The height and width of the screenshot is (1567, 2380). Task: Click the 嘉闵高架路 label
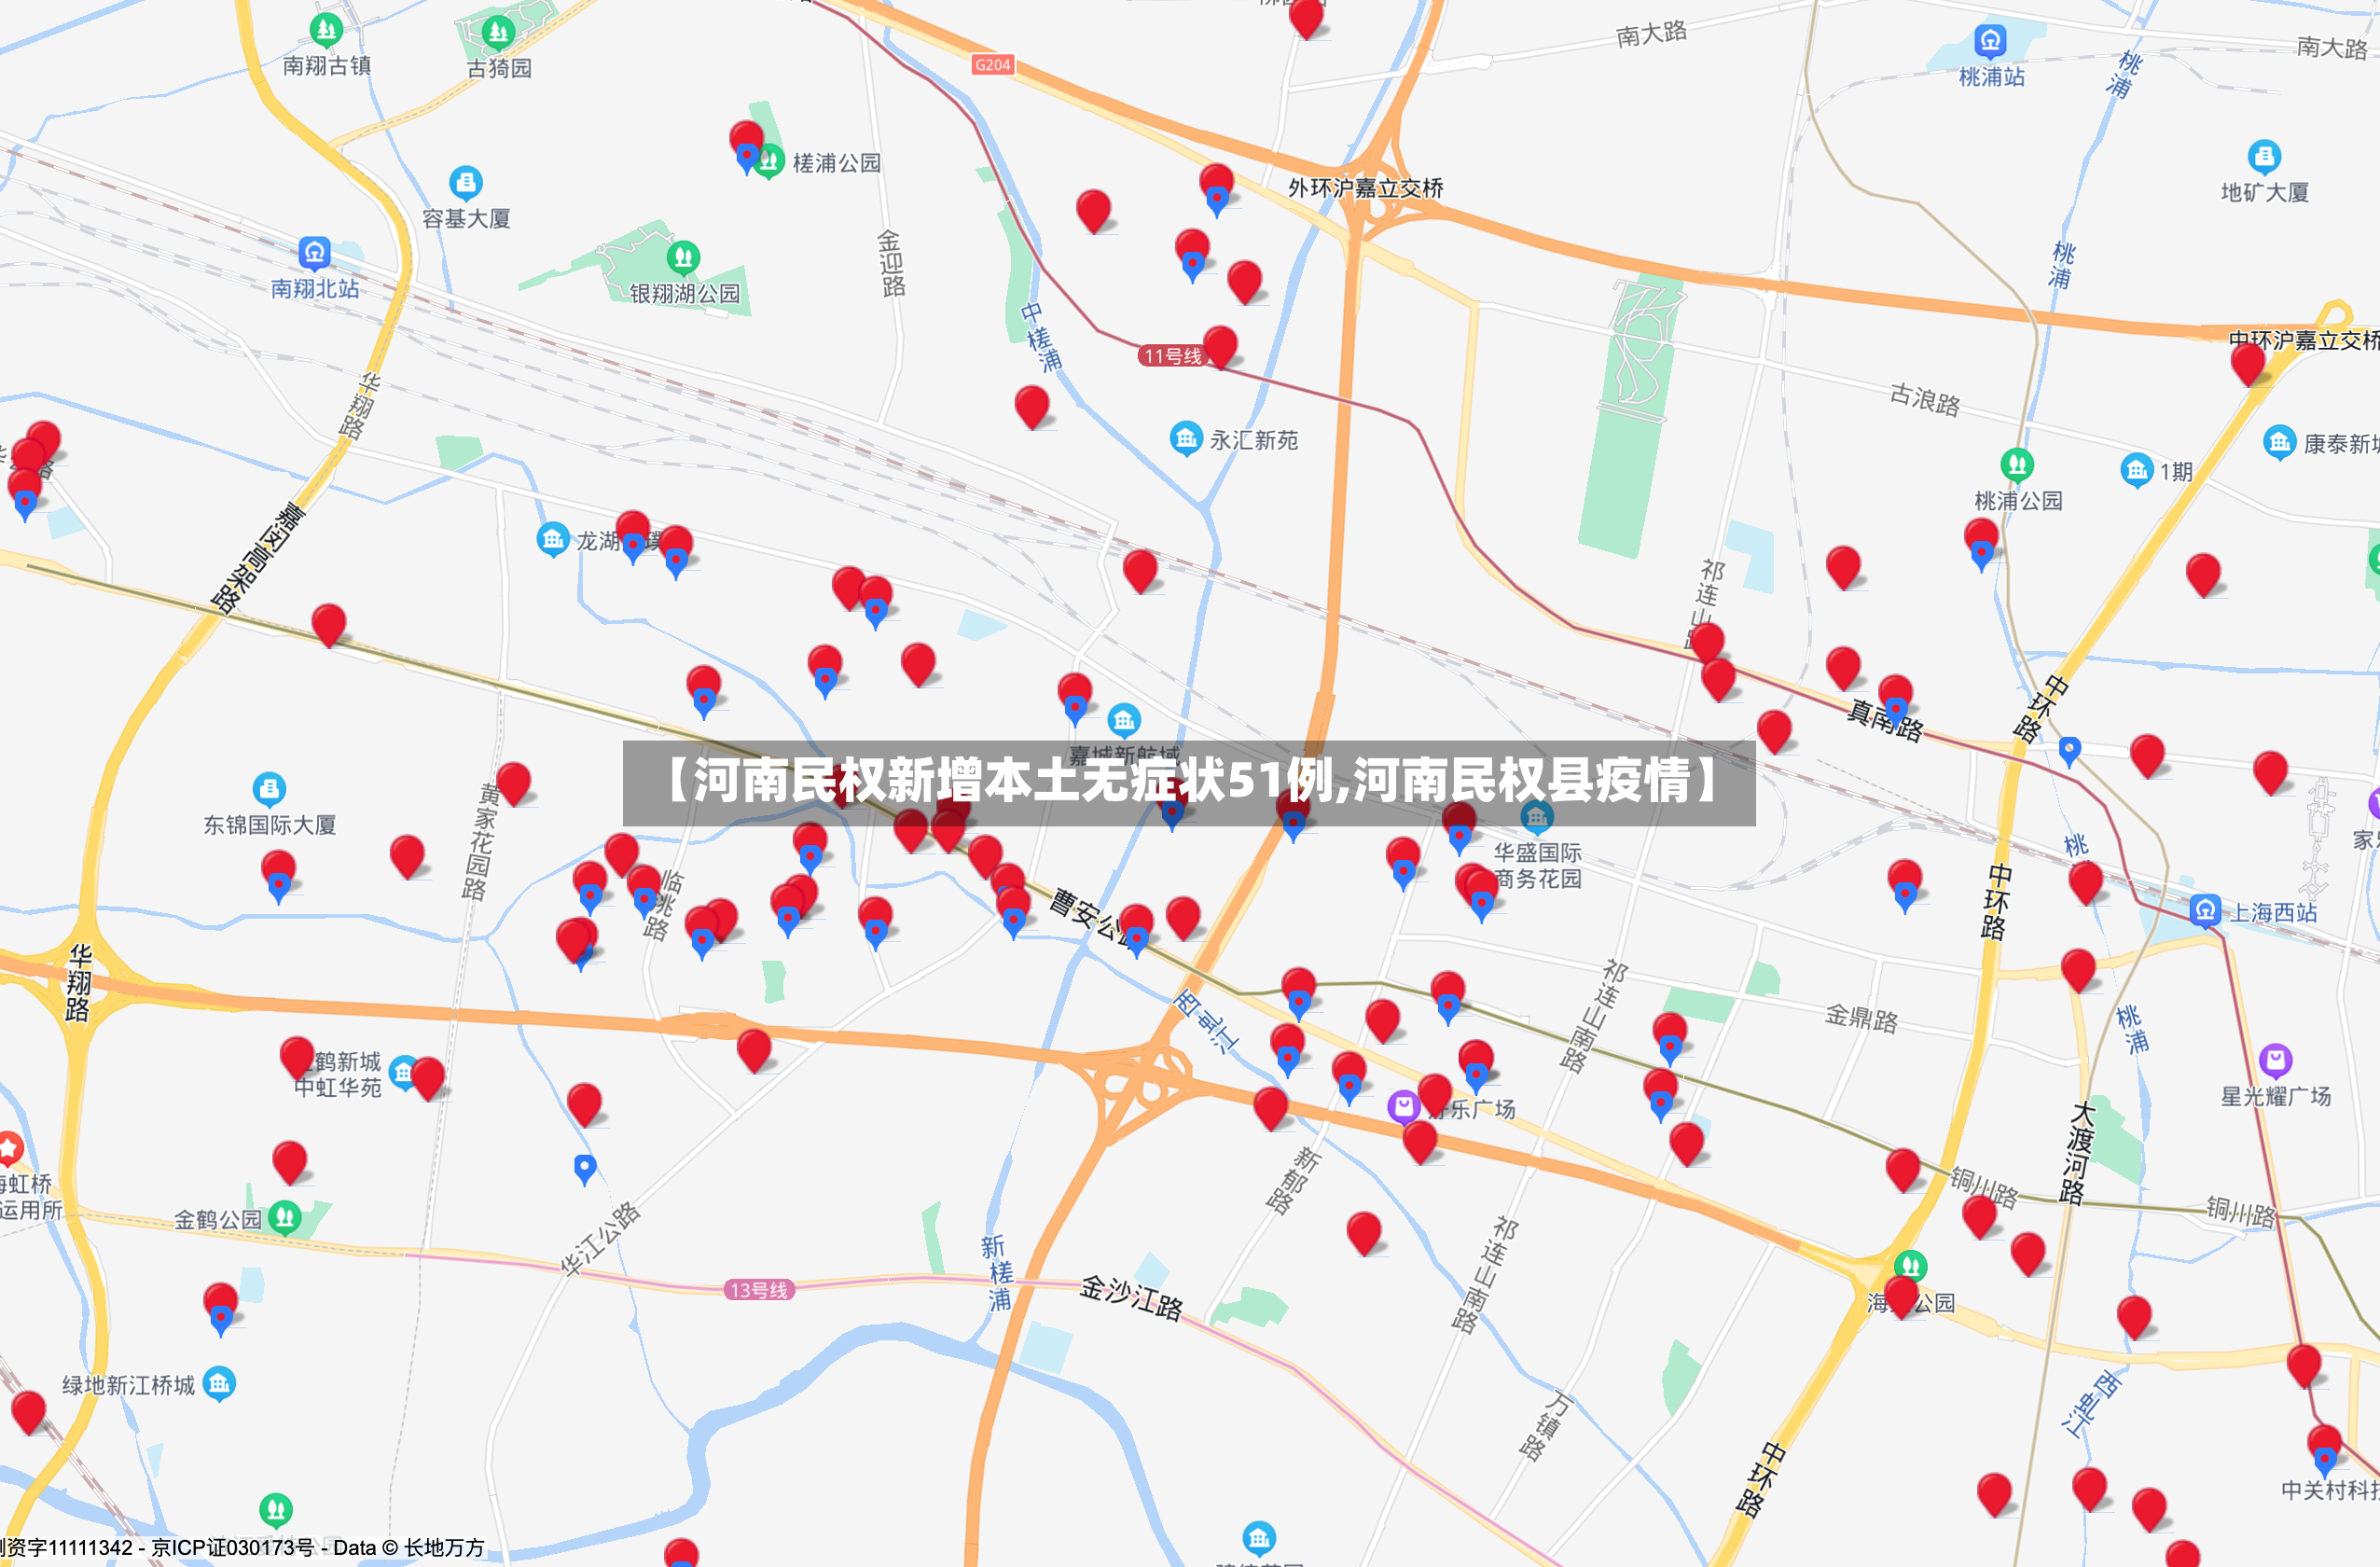point(259,557)
